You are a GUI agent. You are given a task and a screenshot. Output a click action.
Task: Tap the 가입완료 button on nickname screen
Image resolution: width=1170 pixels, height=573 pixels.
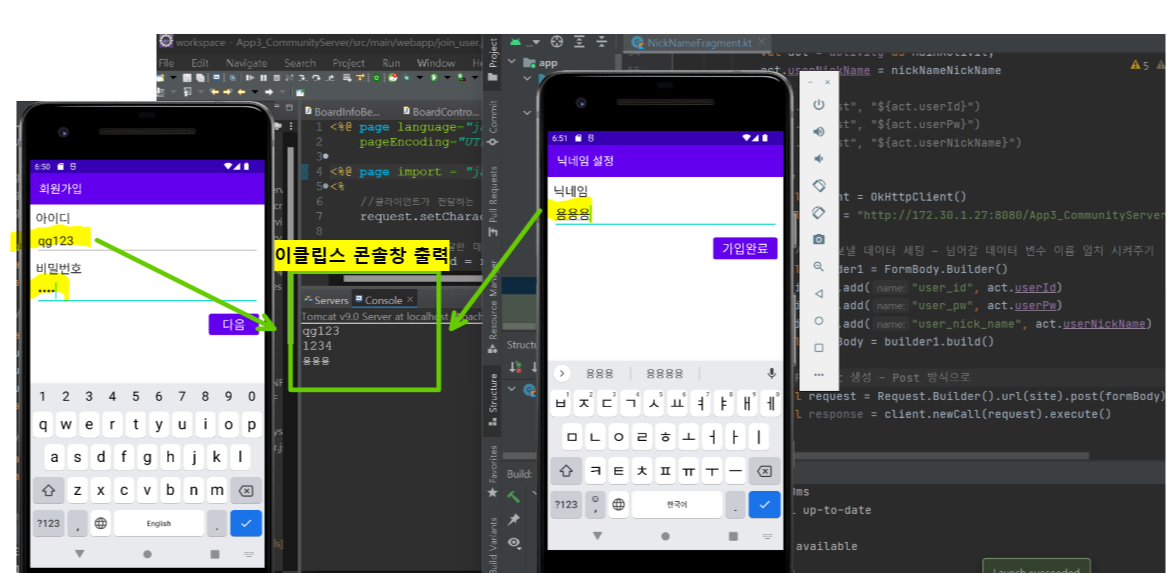click(x=745, y=248)
